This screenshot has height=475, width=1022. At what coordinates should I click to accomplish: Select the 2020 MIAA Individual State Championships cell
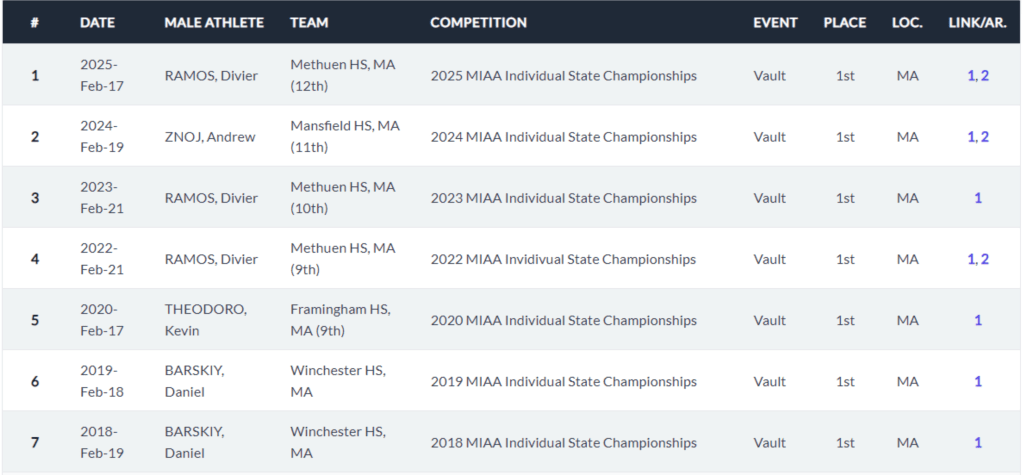point(563,320)
